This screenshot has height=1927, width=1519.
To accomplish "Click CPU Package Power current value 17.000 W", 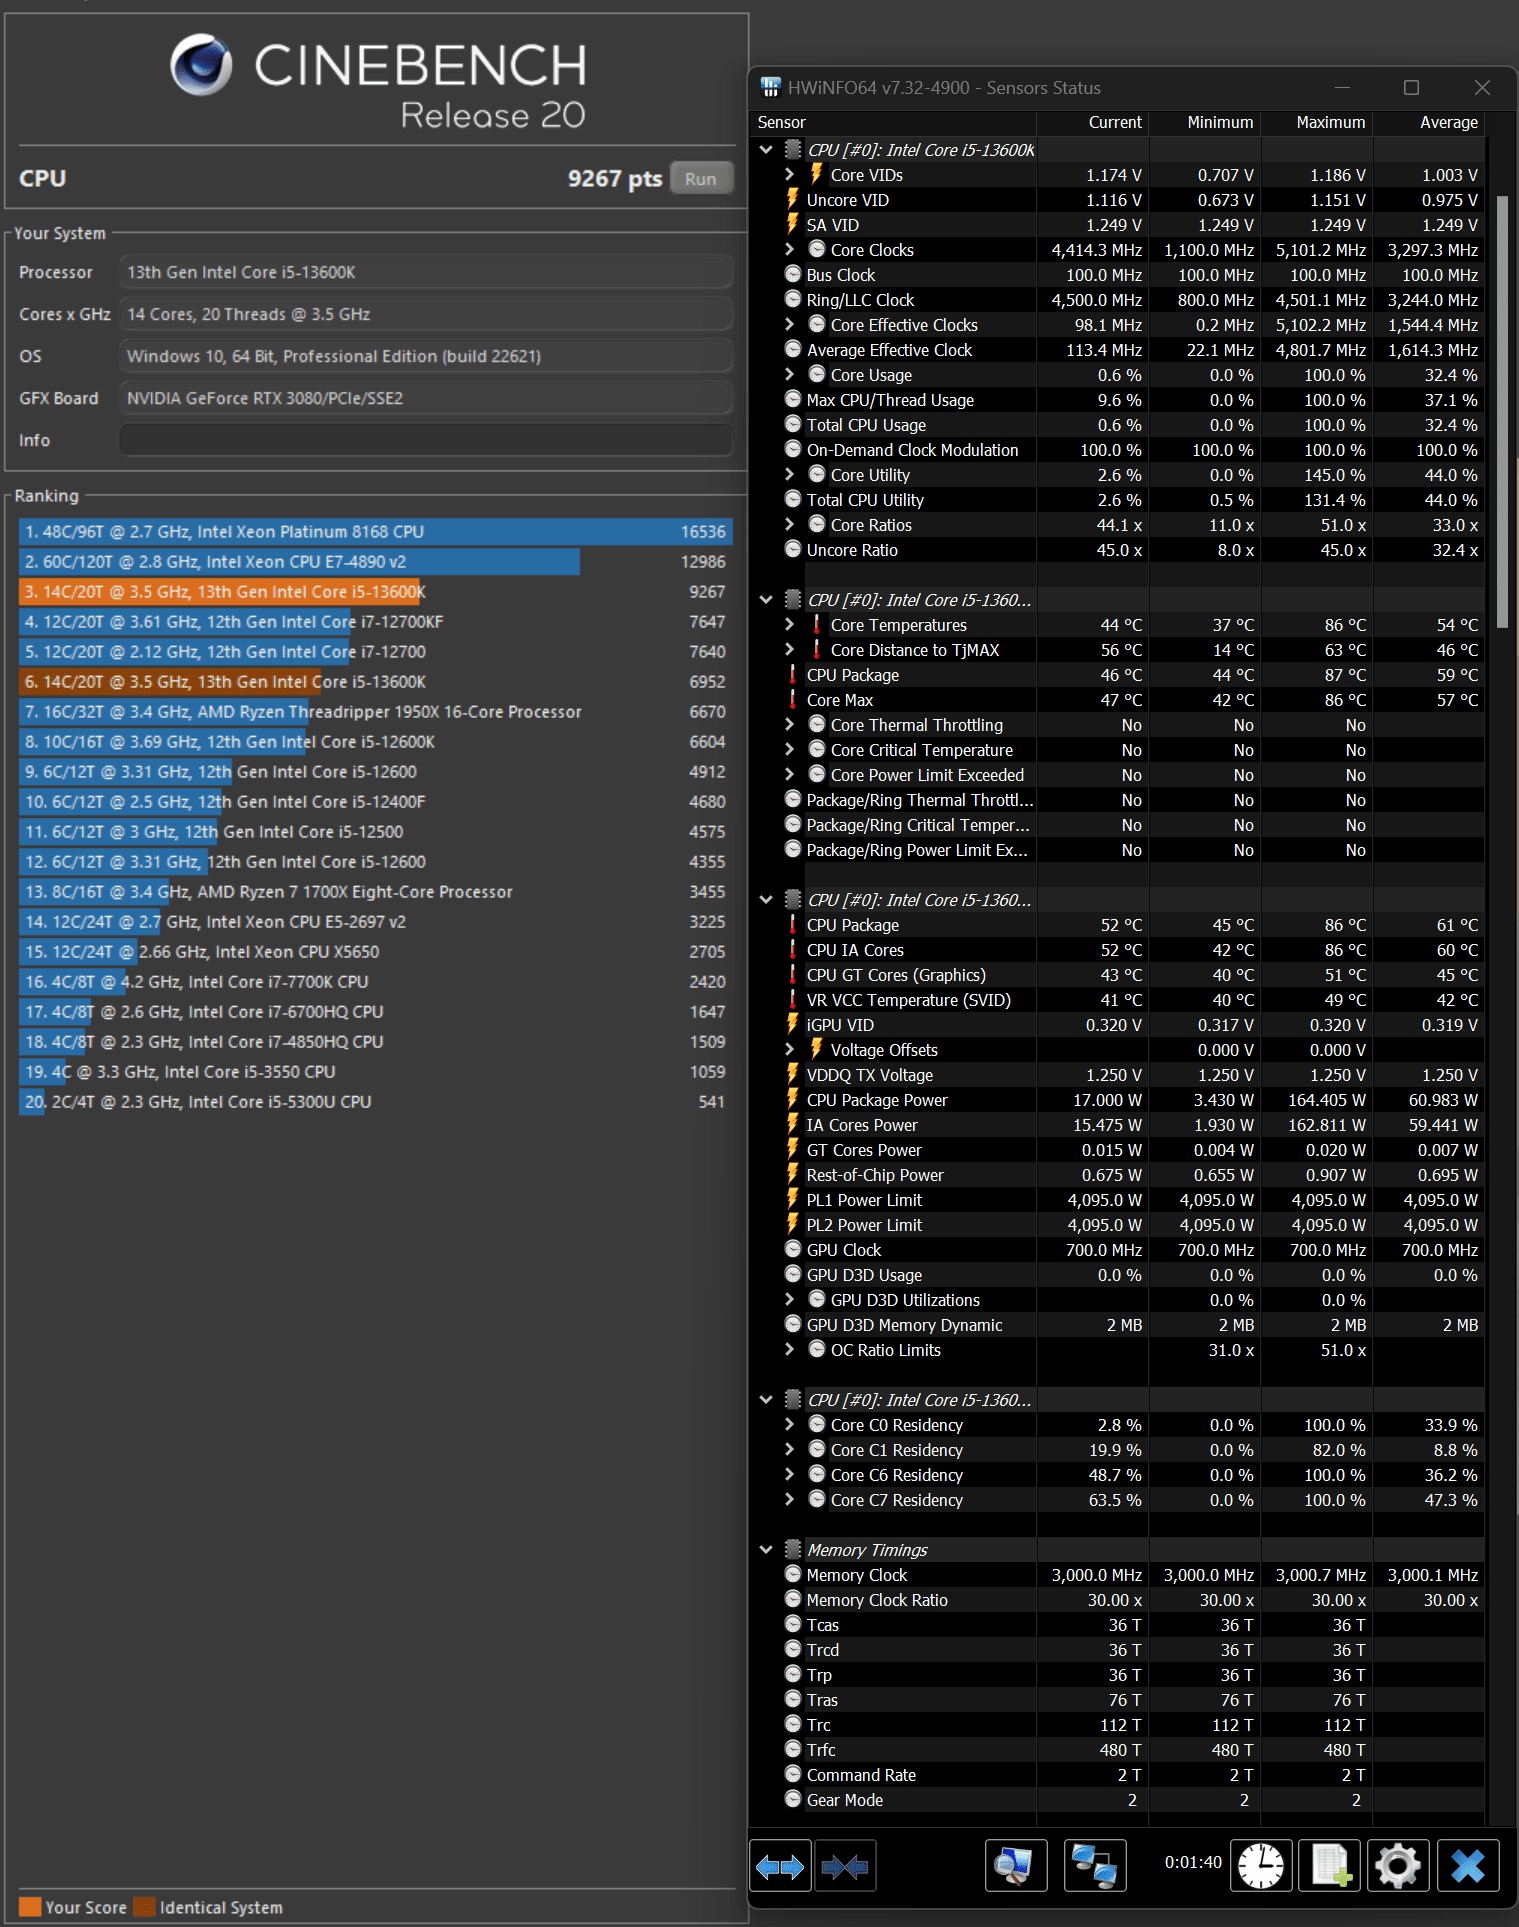I will point(1107,1100).
